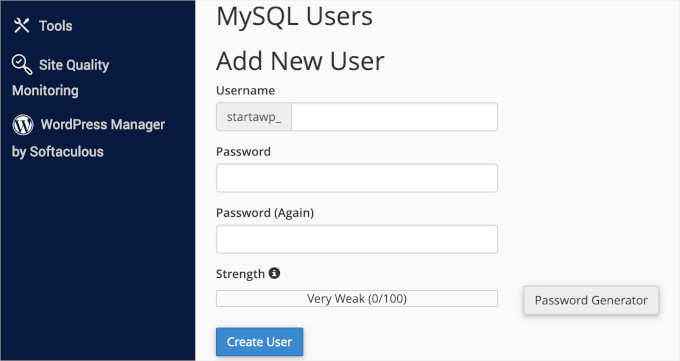Screen dimensions: 680x361
Task: Click the Password (Again) label
Action: pos(265,213)
